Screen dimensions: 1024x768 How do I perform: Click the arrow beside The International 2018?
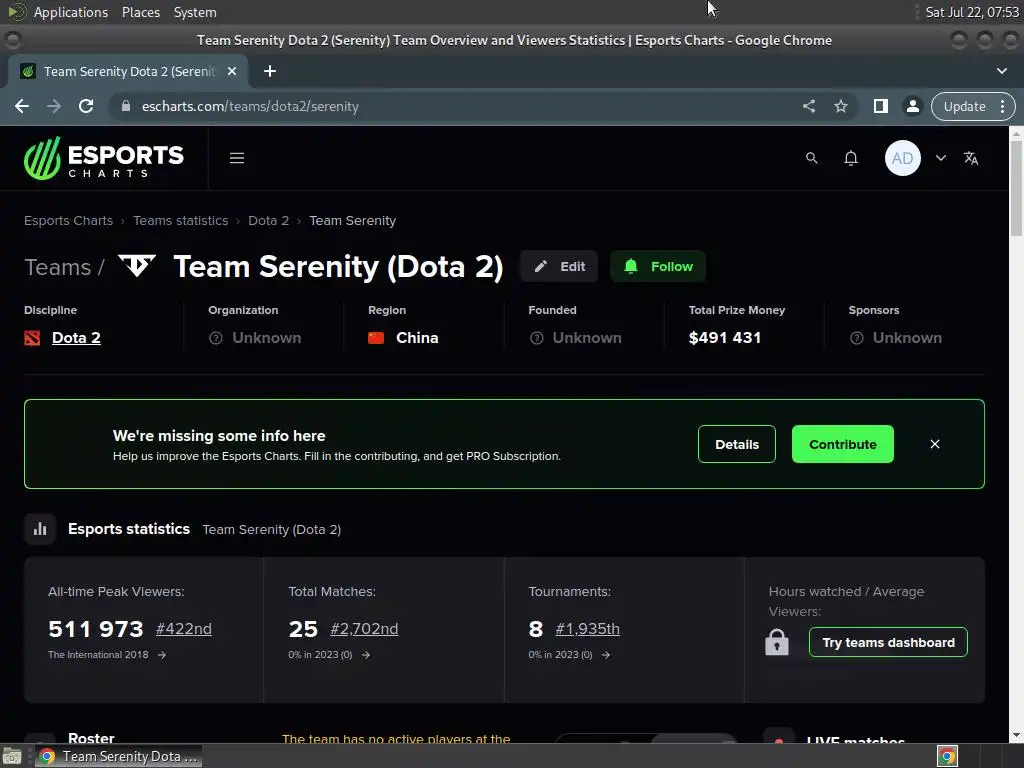pos(161,655)
